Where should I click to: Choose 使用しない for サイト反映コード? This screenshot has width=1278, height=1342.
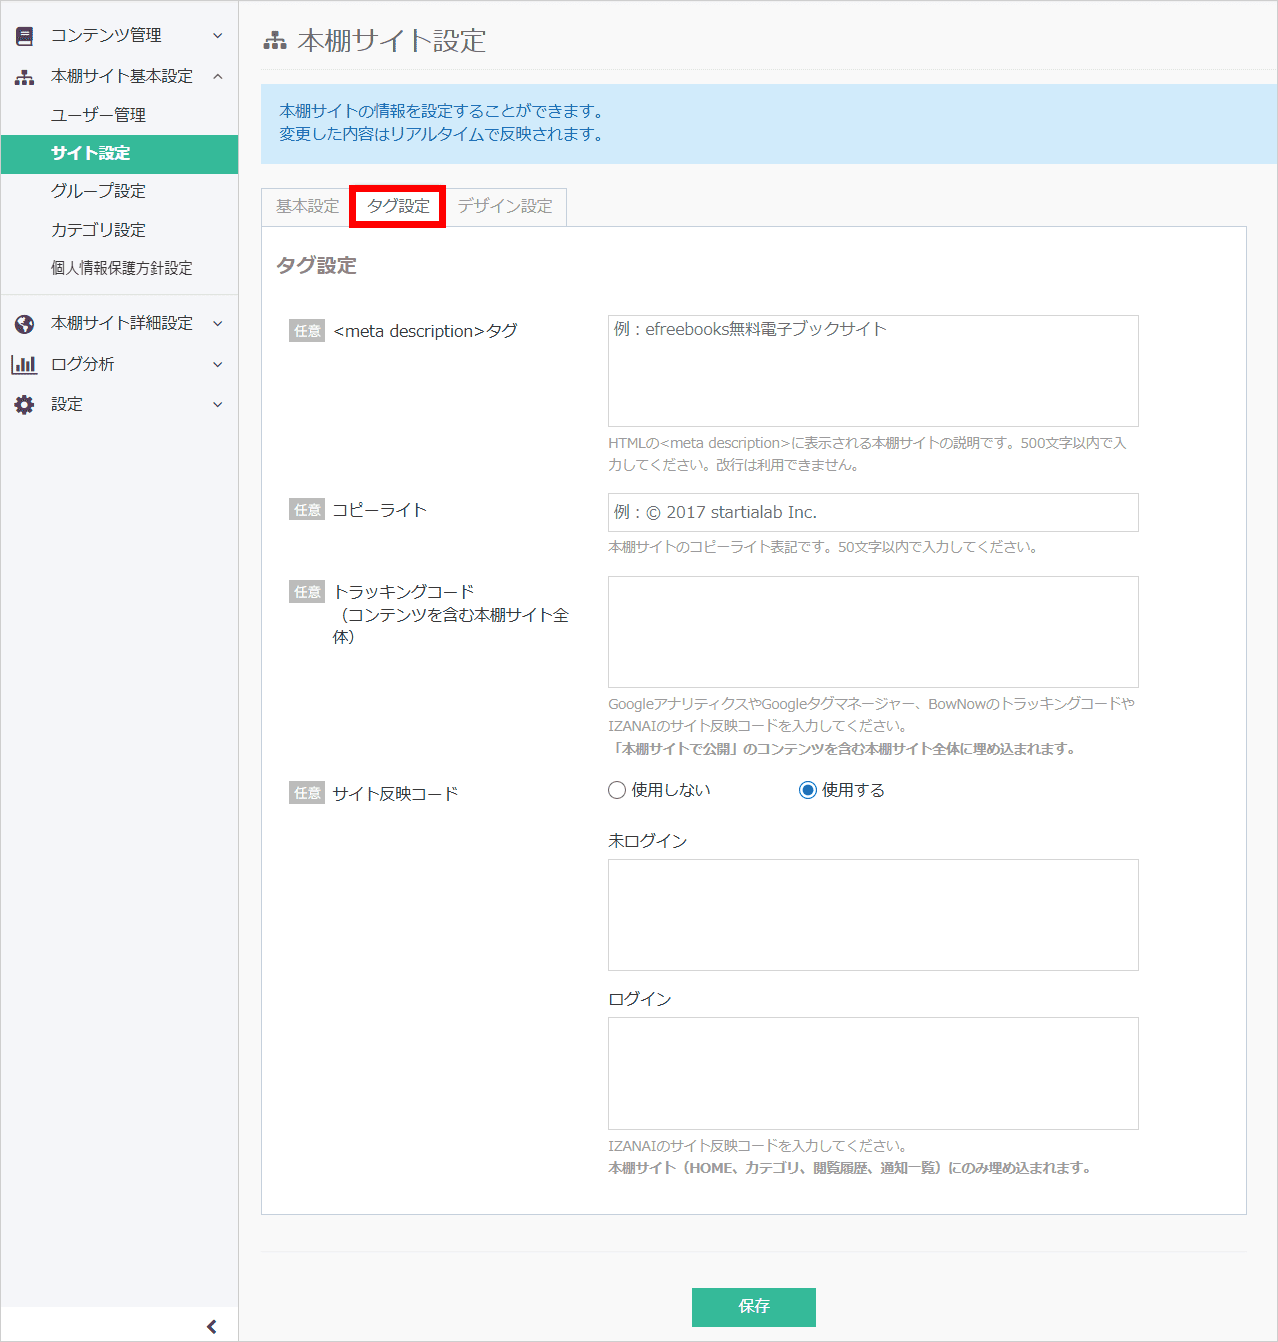pyautogui.click(x=617, y=790)
